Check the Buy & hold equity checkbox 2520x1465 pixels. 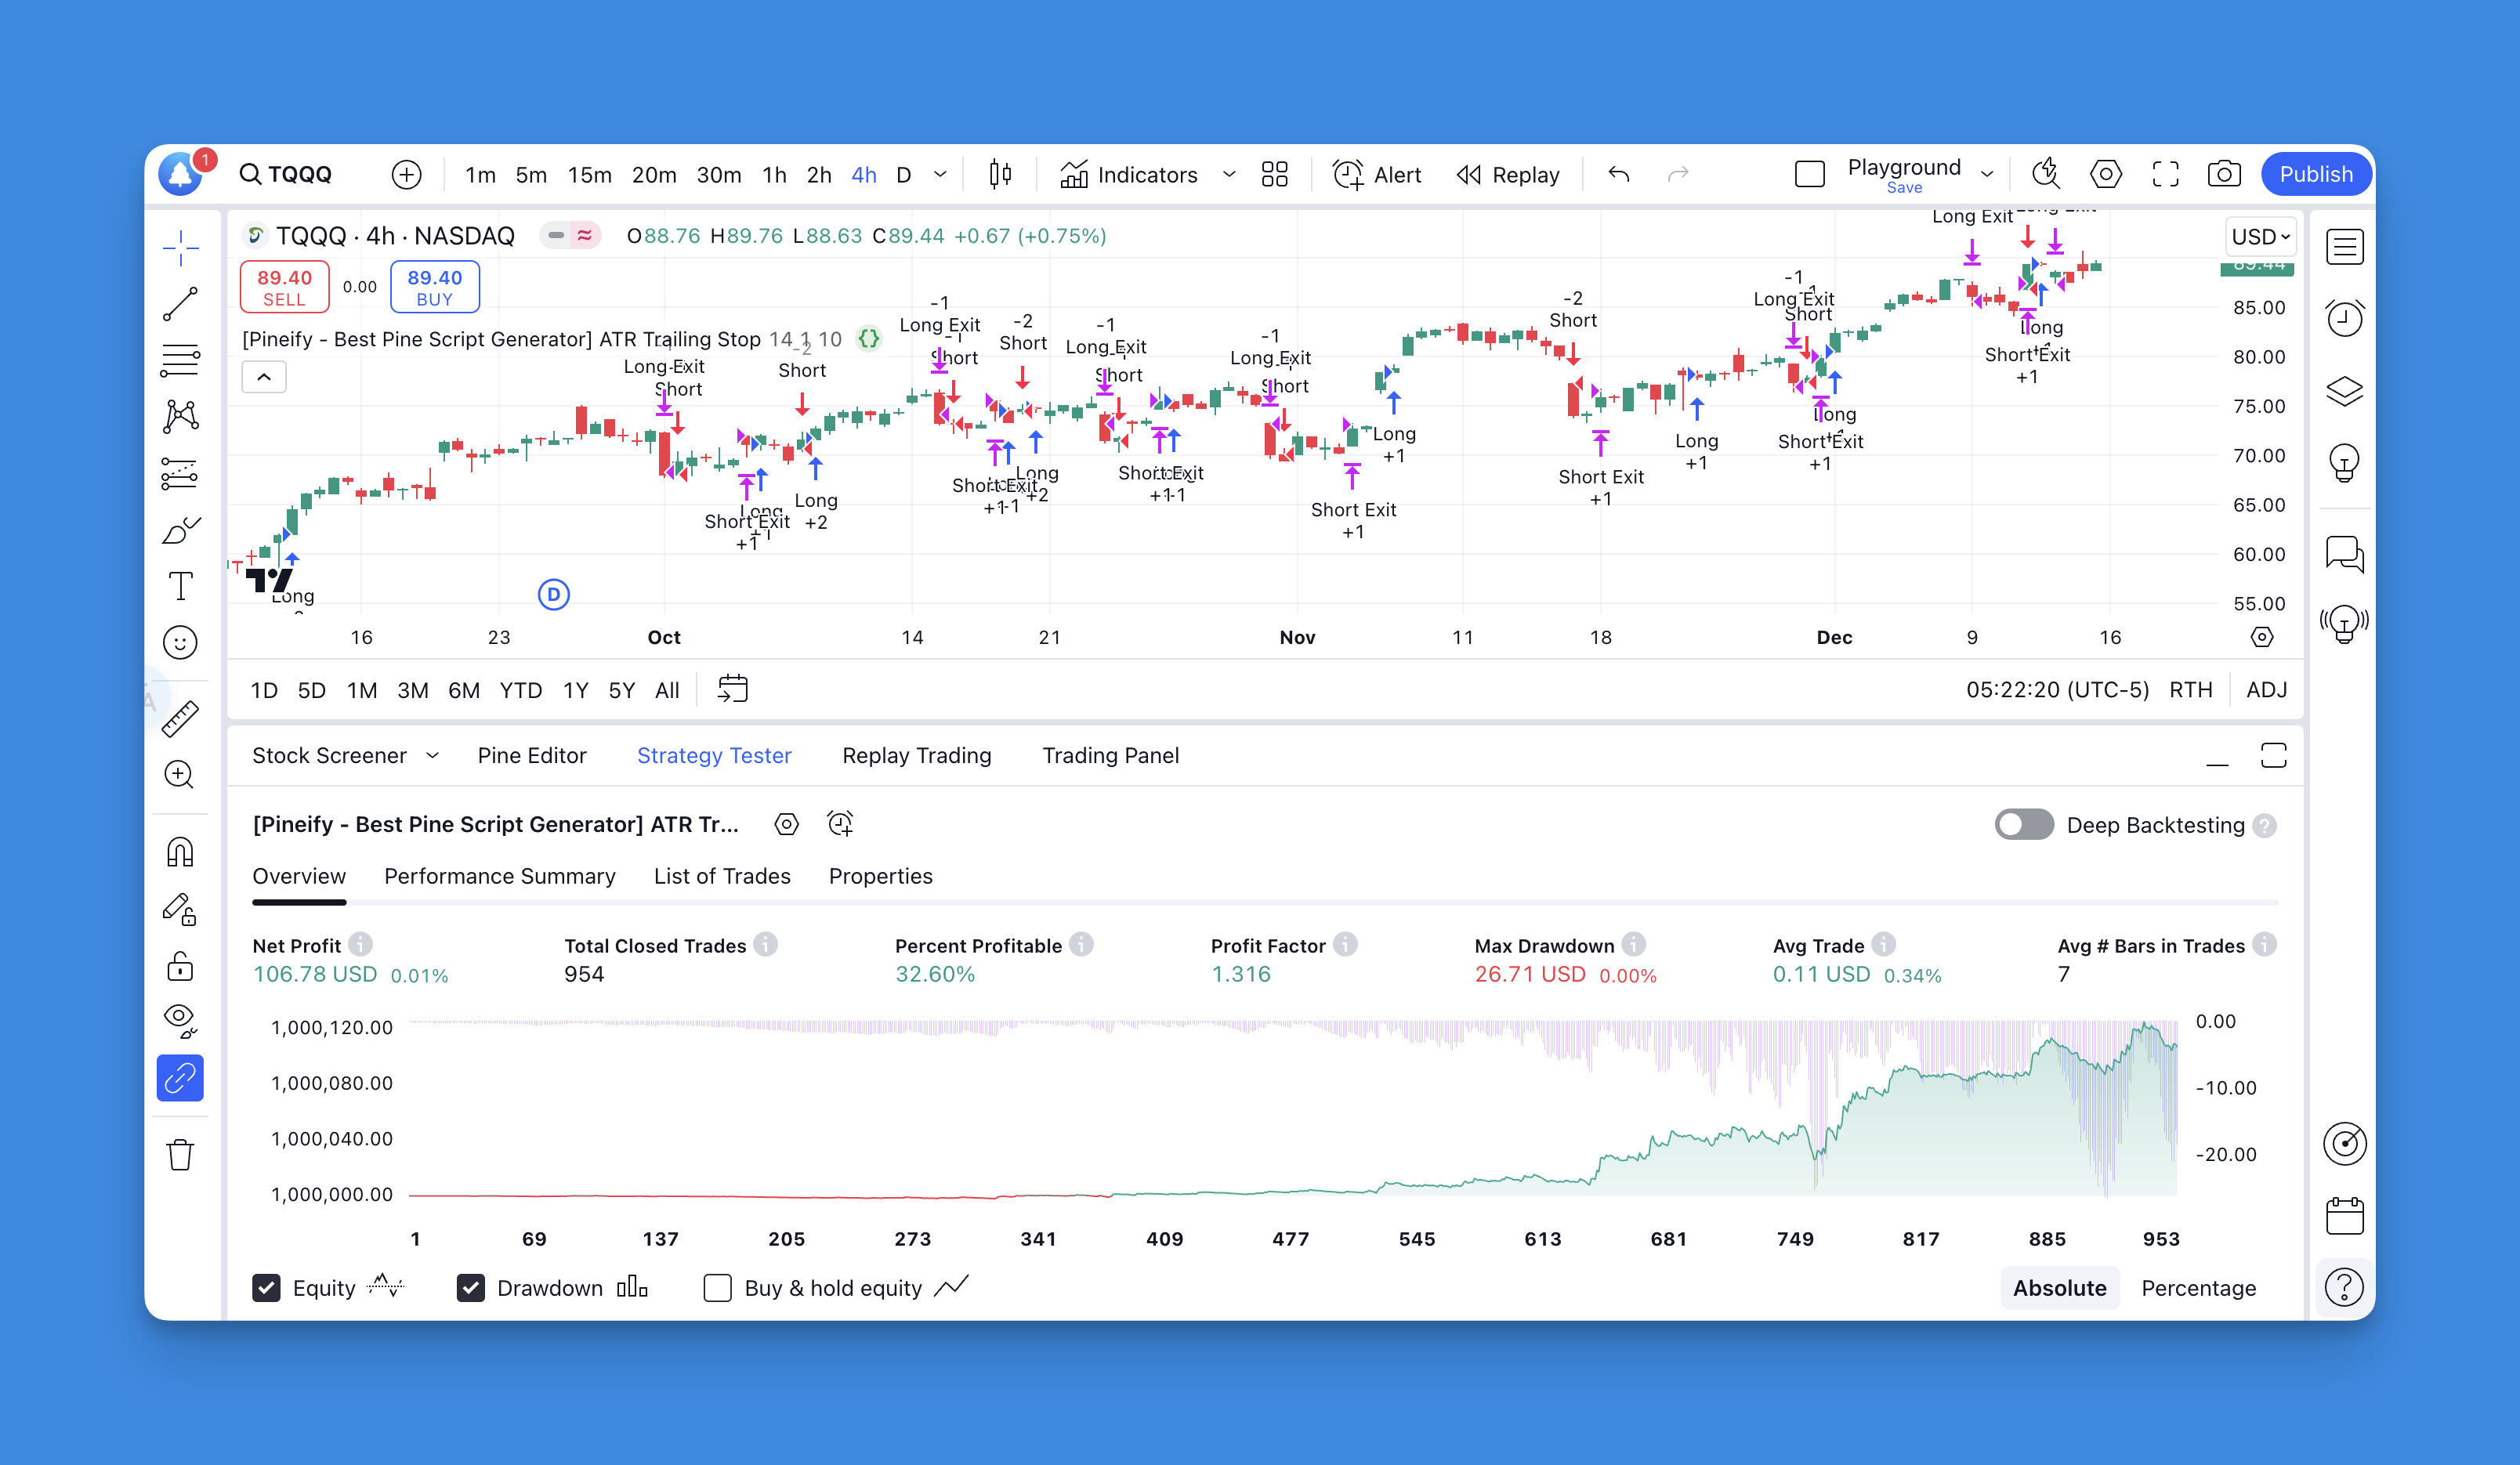717,1288
